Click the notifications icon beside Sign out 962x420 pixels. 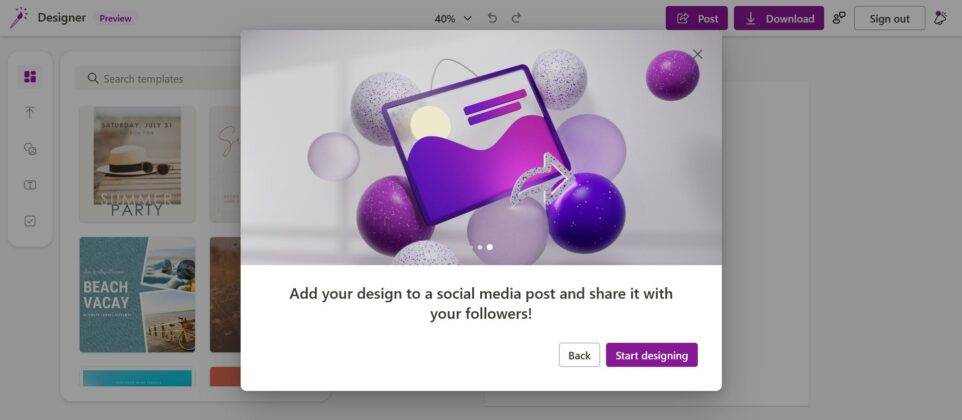point(940,18)
